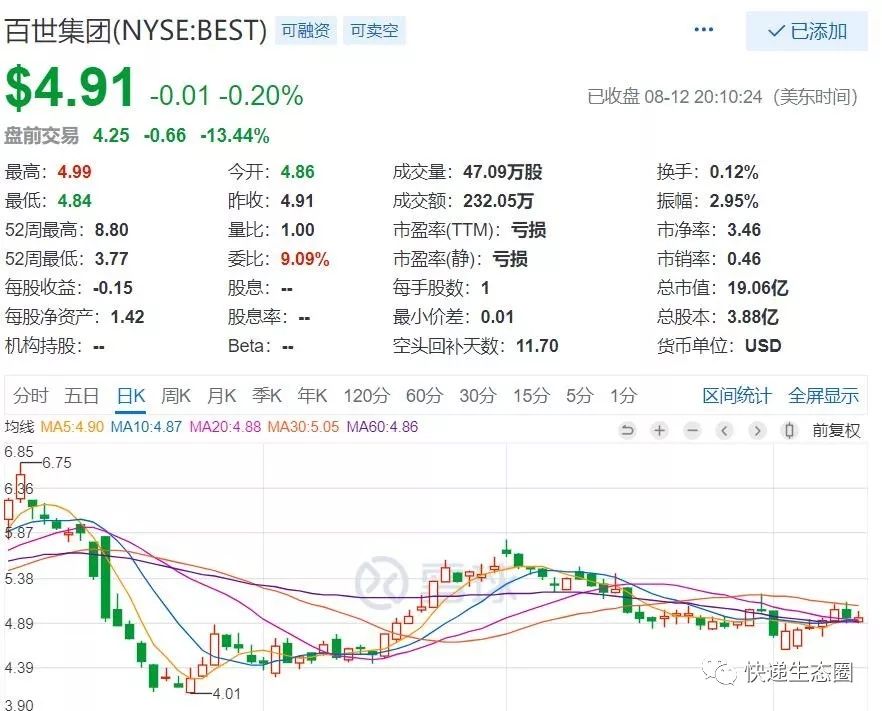Zoom in on chart using plus icon
Image resolution: width=882 pixels, height=711 pixels.
[660, 431]
